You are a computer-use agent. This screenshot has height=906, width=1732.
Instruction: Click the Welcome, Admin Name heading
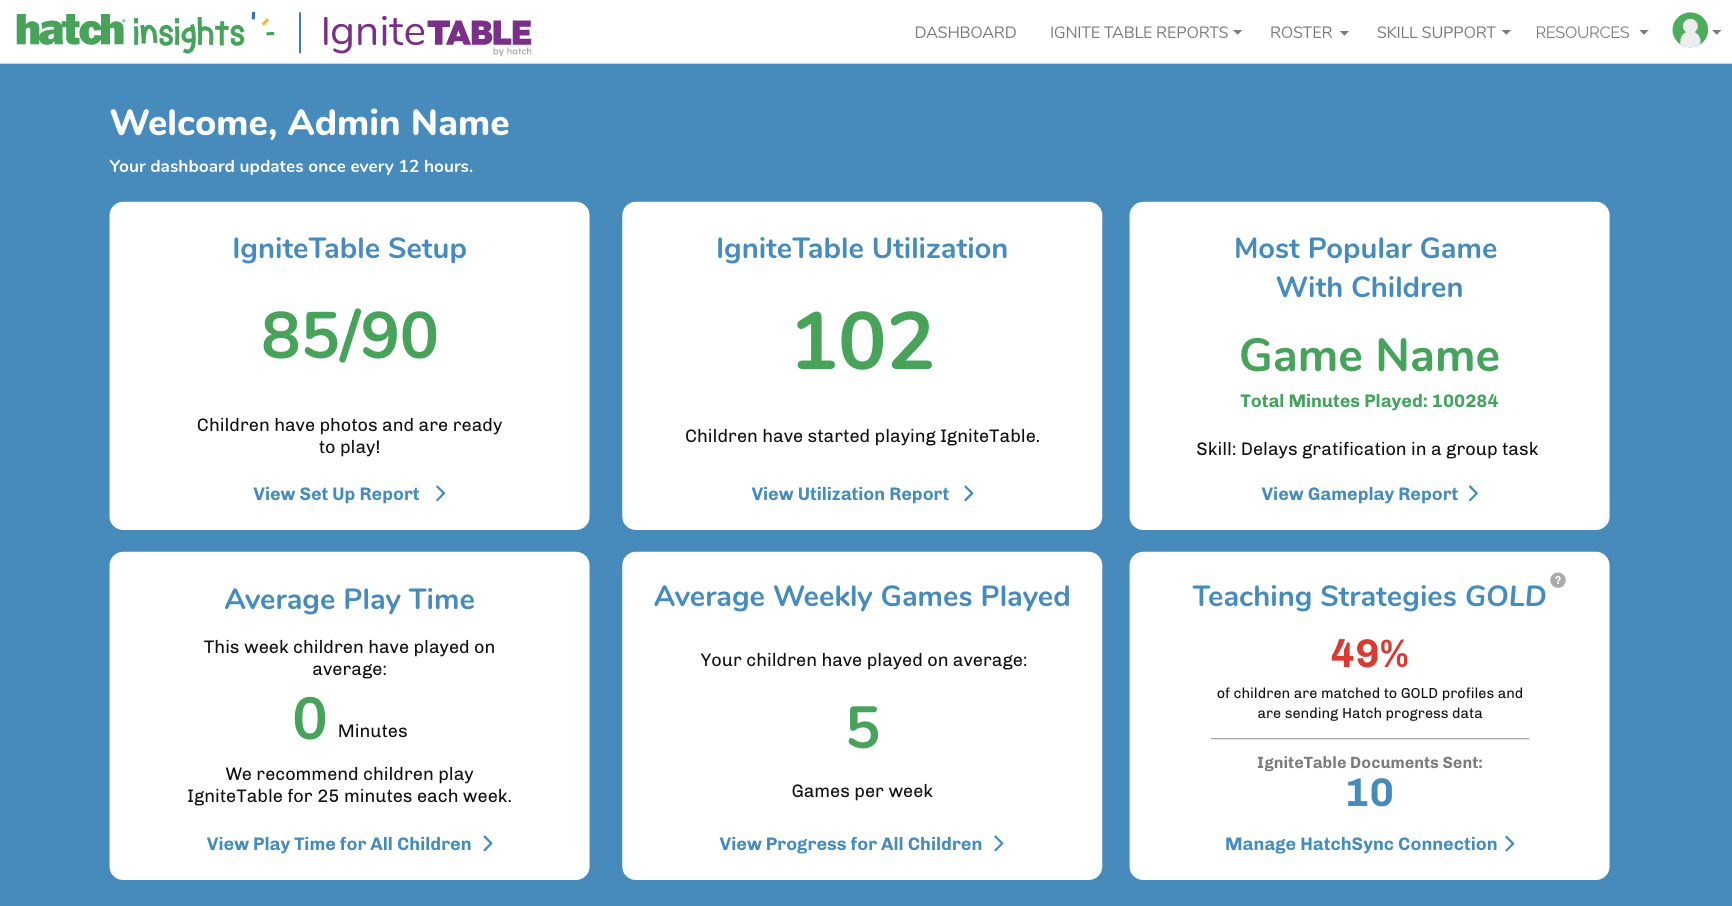coord(309,122)
